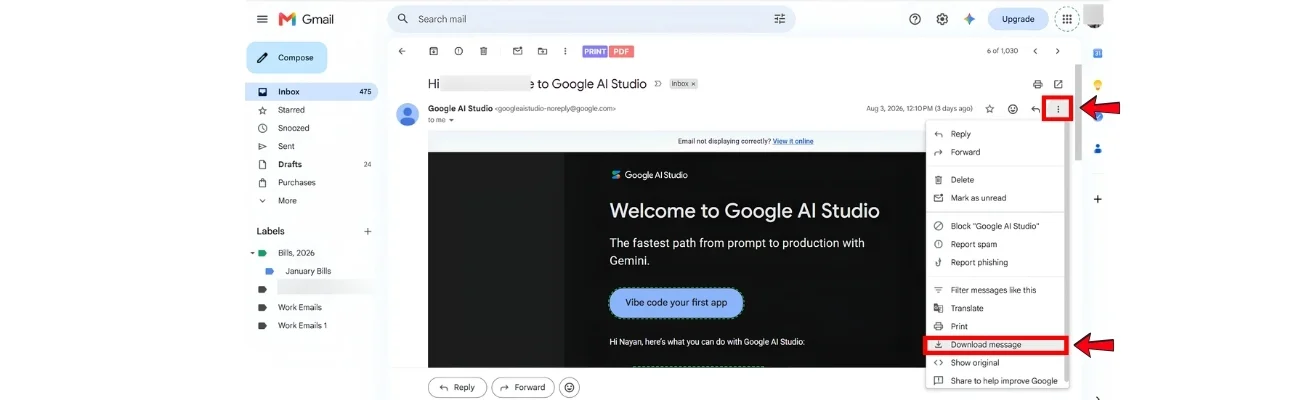Click 'Vibe code your first app' button
Screen dimensions: 1300x400
pyautogui.click(x=676, y=303)
